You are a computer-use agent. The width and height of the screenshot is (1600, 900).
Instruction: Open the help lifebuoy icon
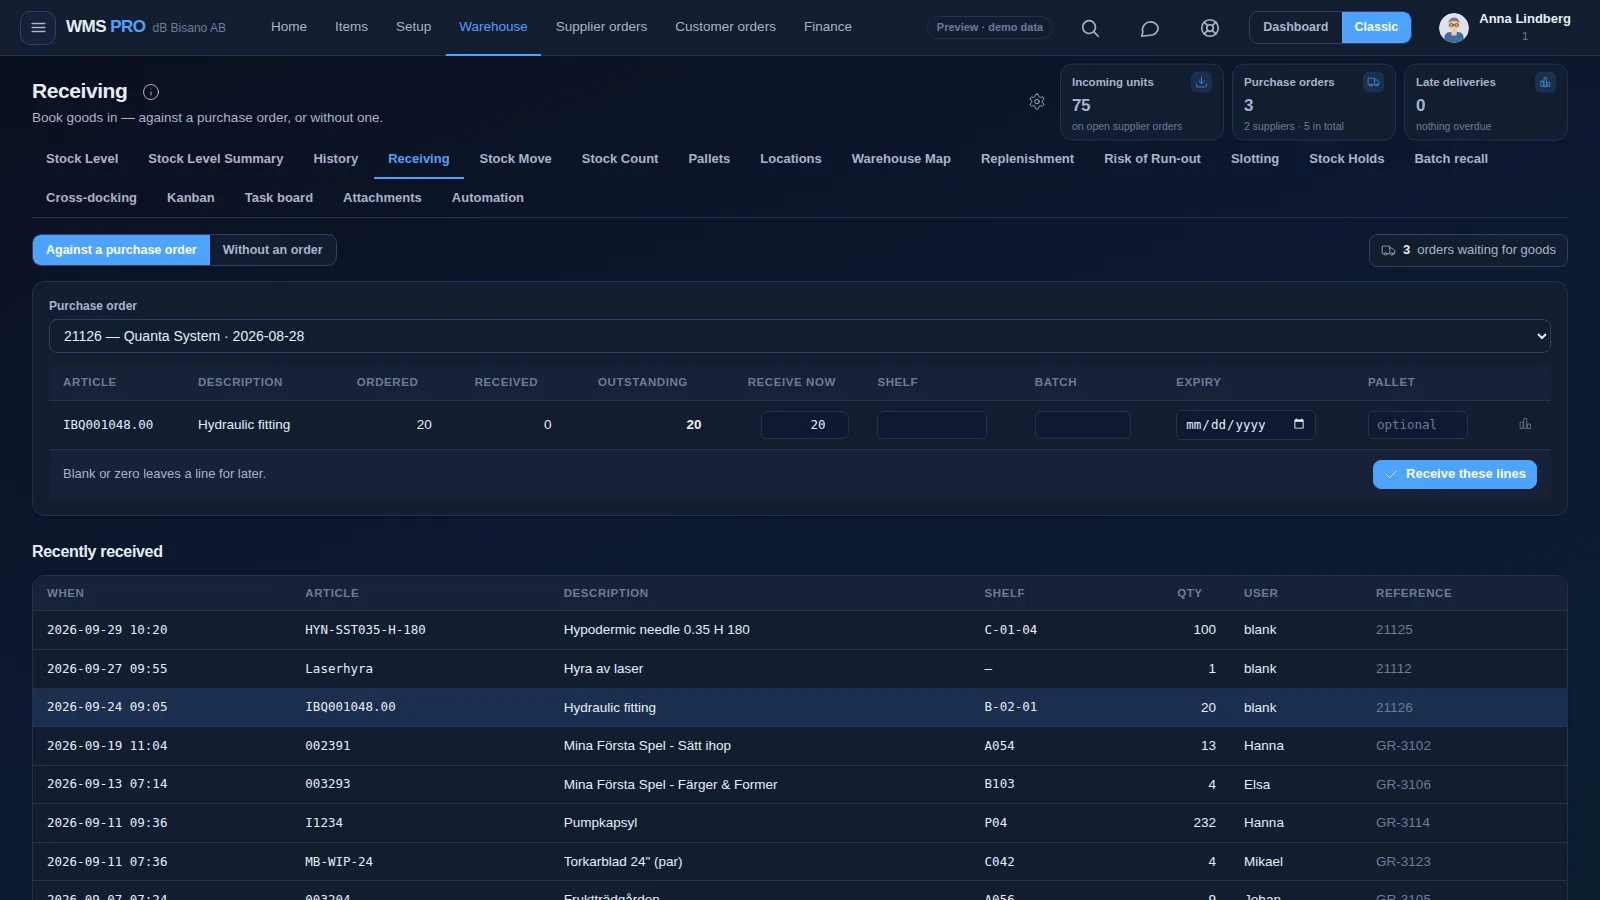(1210, 28)
